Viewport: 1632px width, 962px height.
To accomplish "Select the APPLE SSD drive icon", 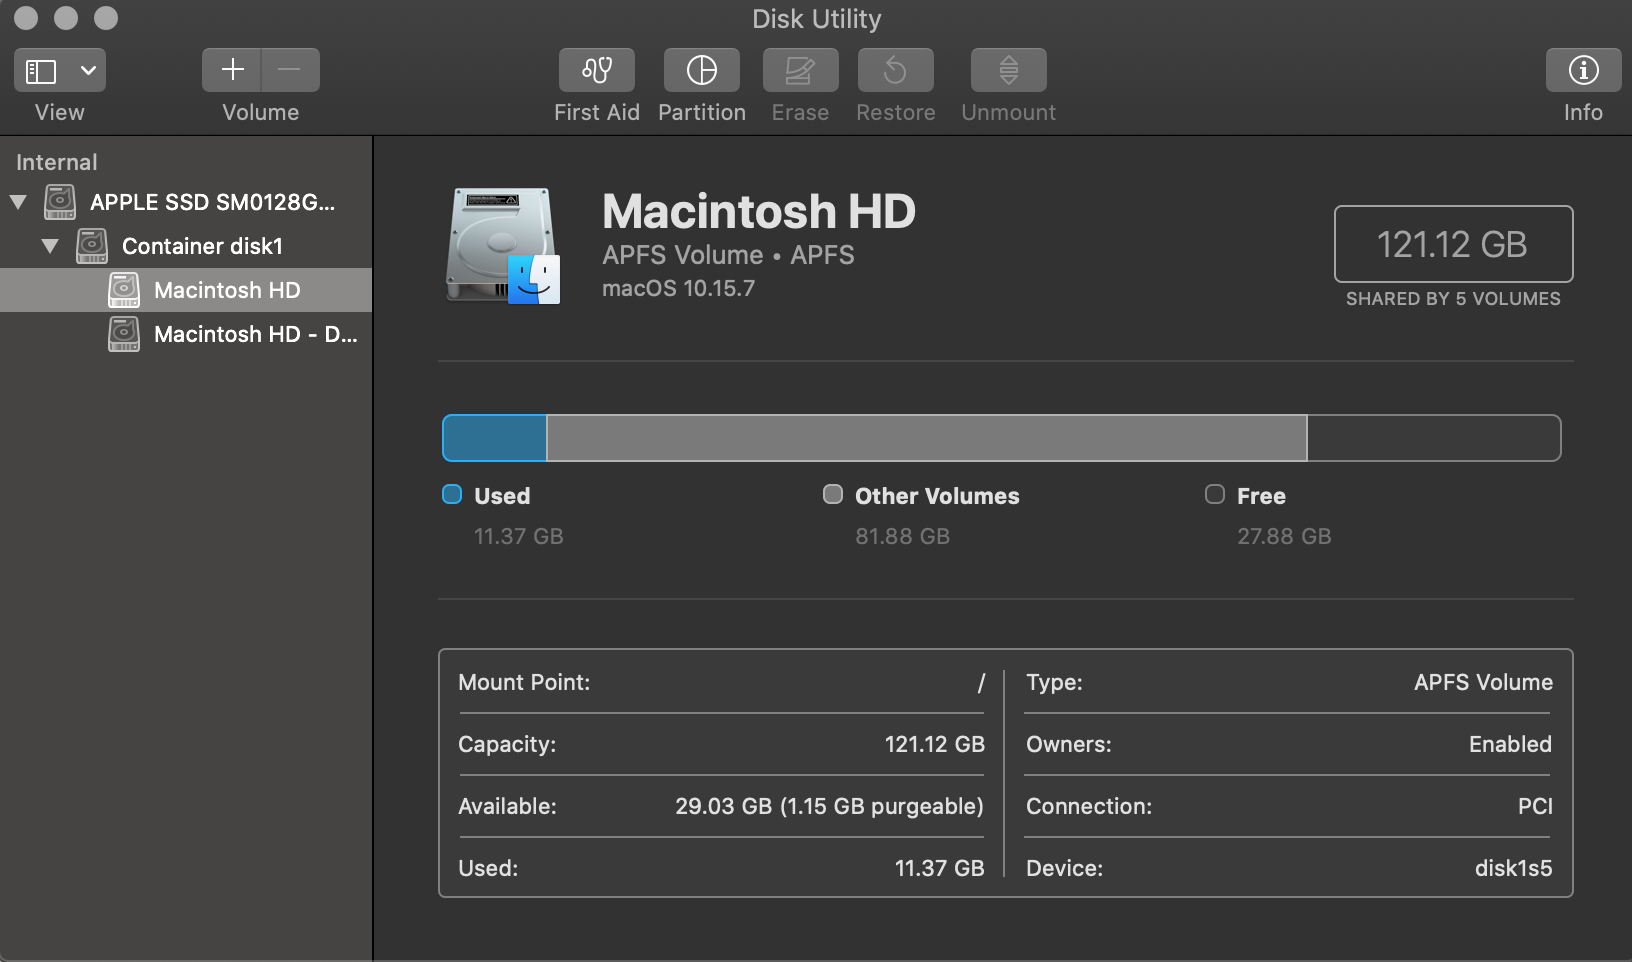I will point(60,202).
